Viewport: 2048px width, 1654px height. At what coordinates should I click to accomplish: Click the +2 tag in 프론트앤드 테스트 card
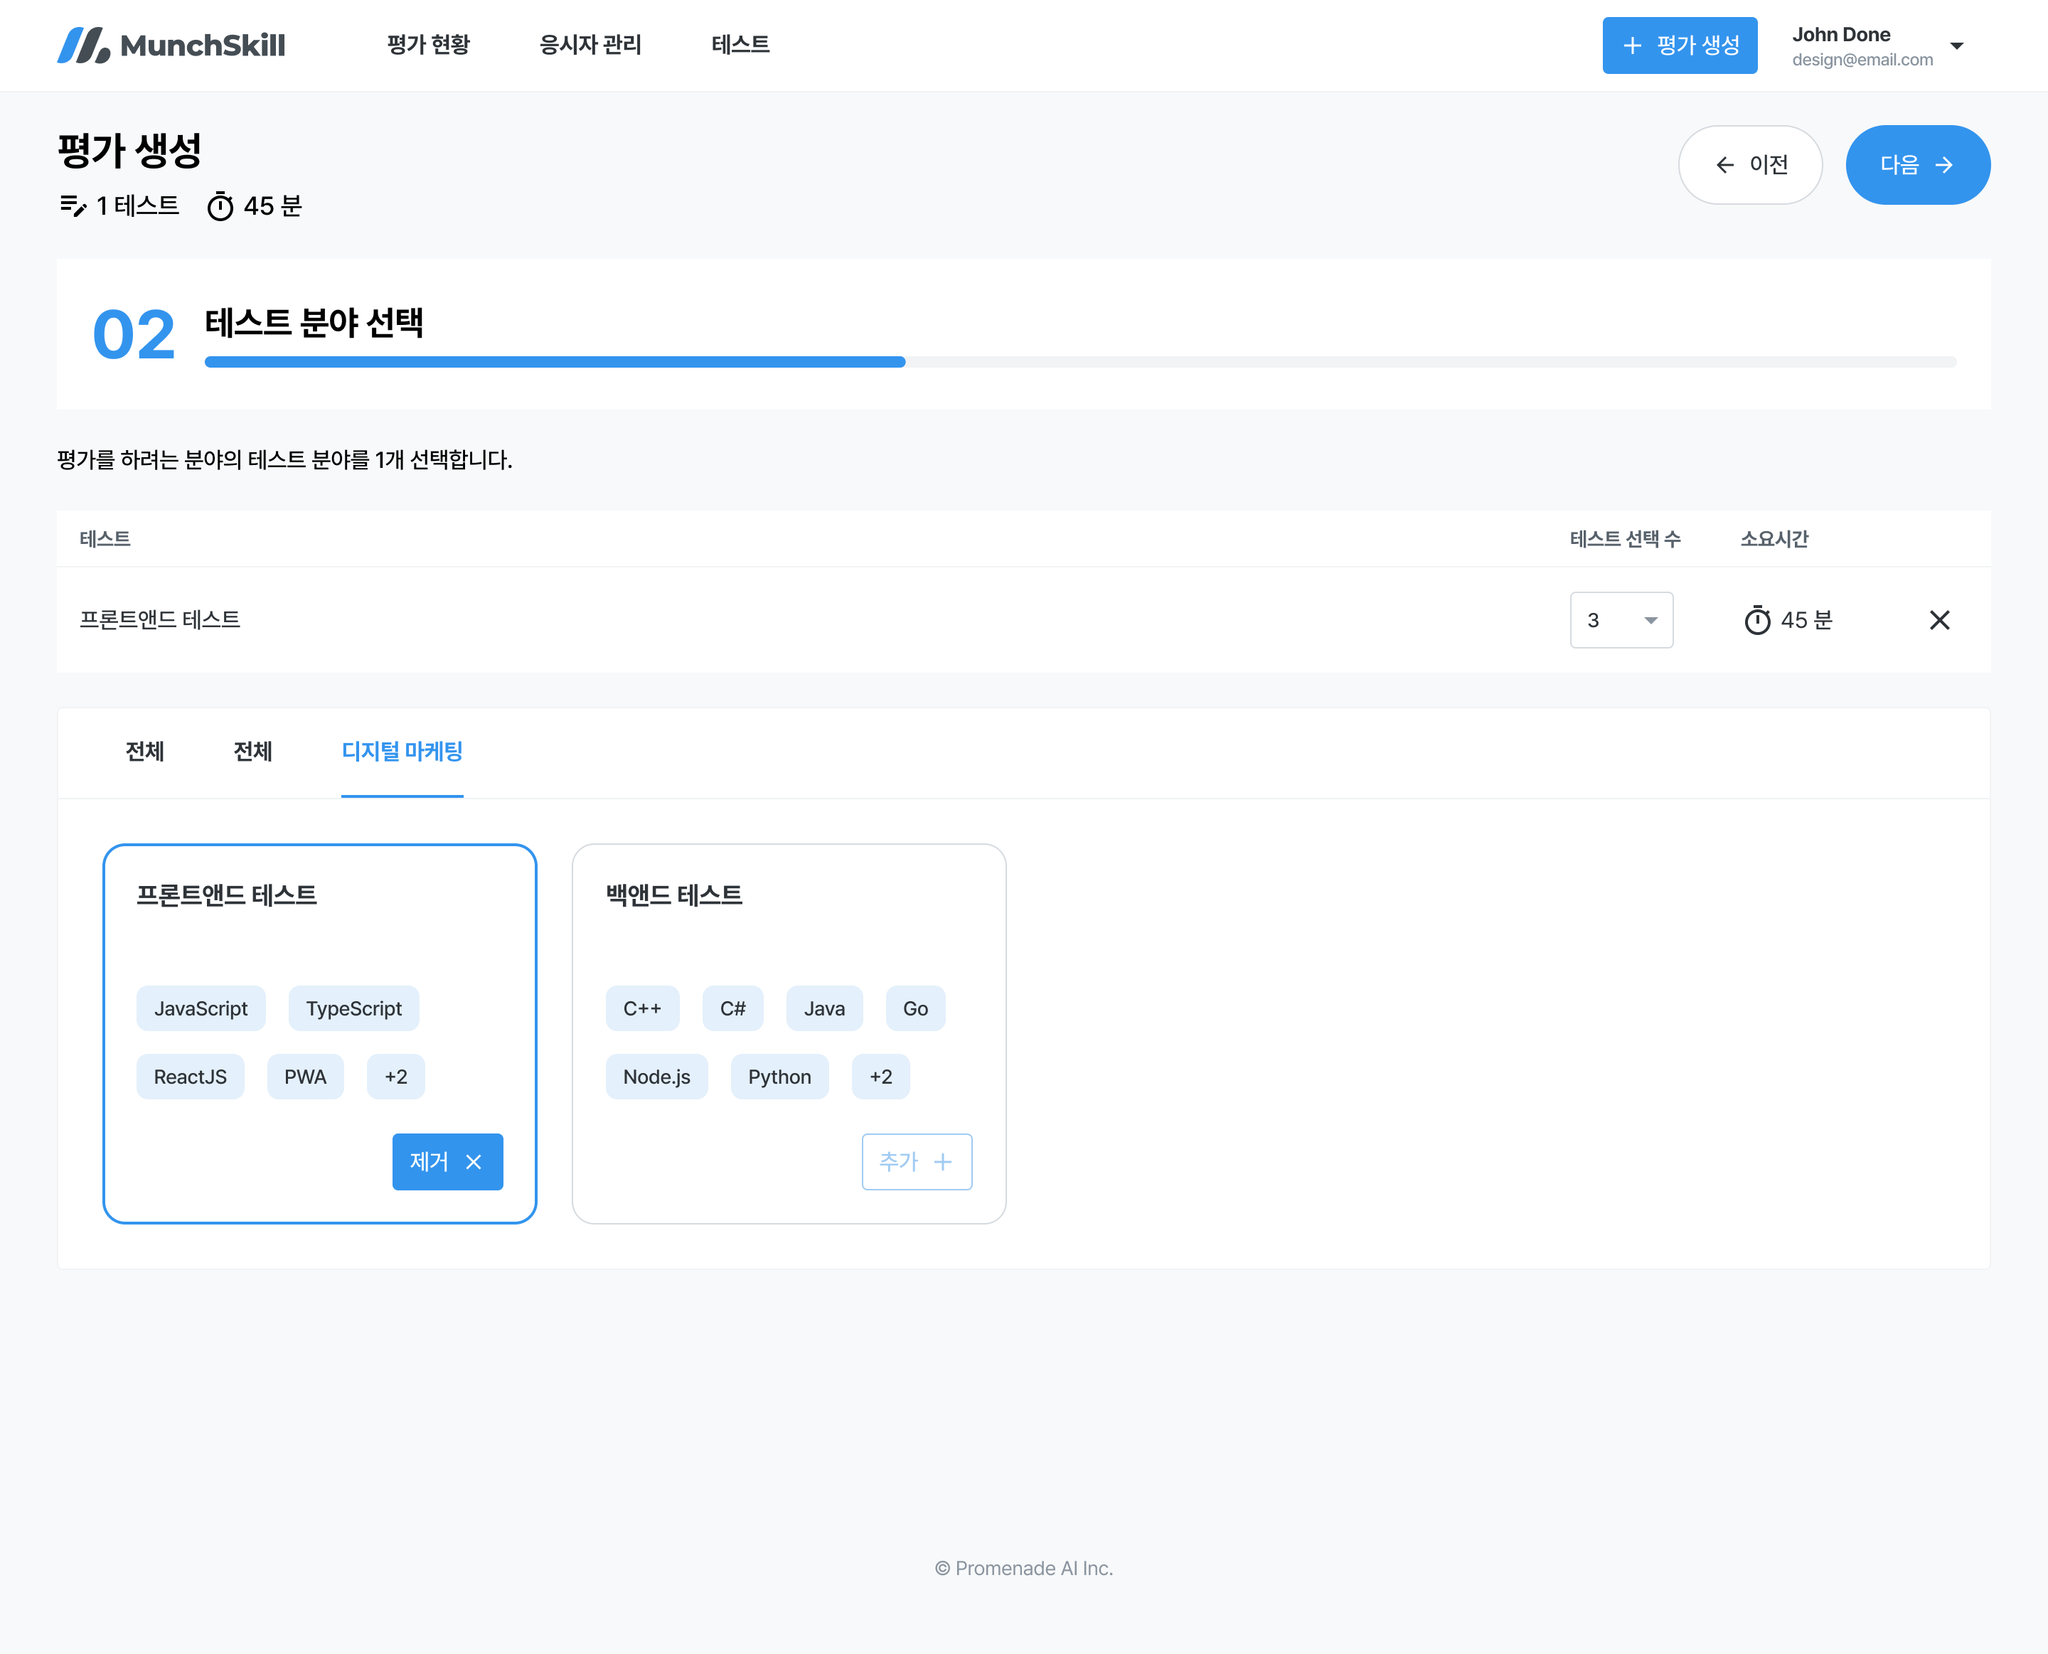point(395,1077)
